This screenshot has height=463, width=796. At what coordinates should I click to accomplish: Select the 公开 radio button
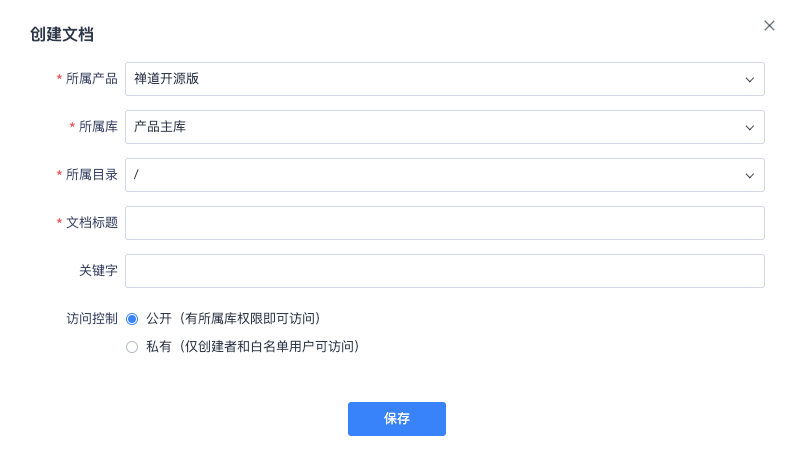(132, 319)
